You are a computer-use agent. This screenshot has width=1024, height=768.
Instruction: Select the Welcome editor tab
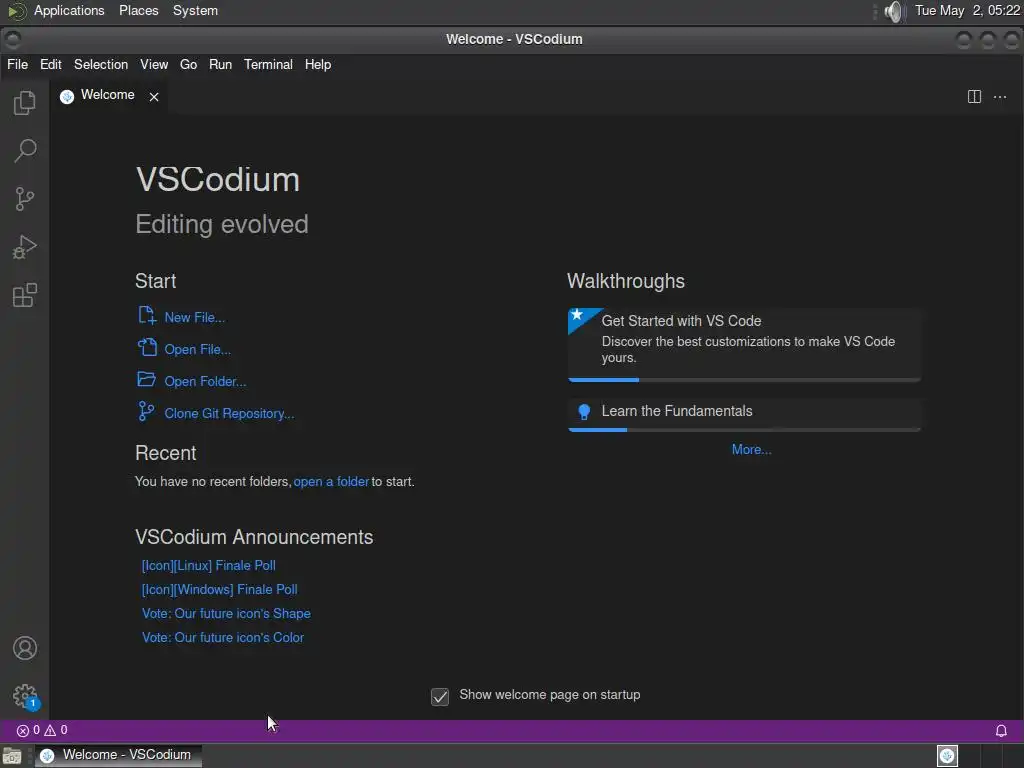[x=108, y=96]
